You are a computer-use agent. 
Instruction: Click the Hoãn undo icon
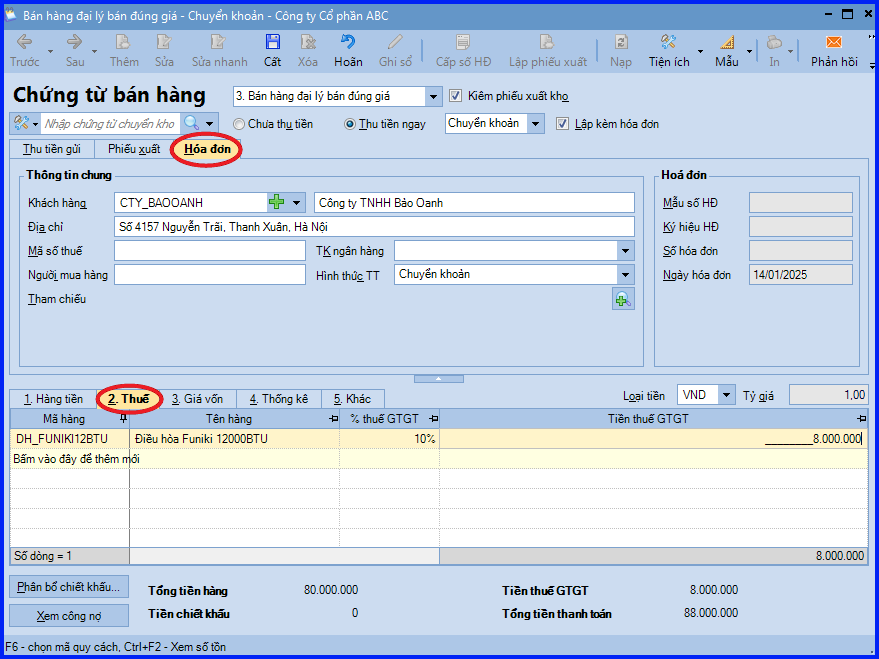tap(348, 43)
